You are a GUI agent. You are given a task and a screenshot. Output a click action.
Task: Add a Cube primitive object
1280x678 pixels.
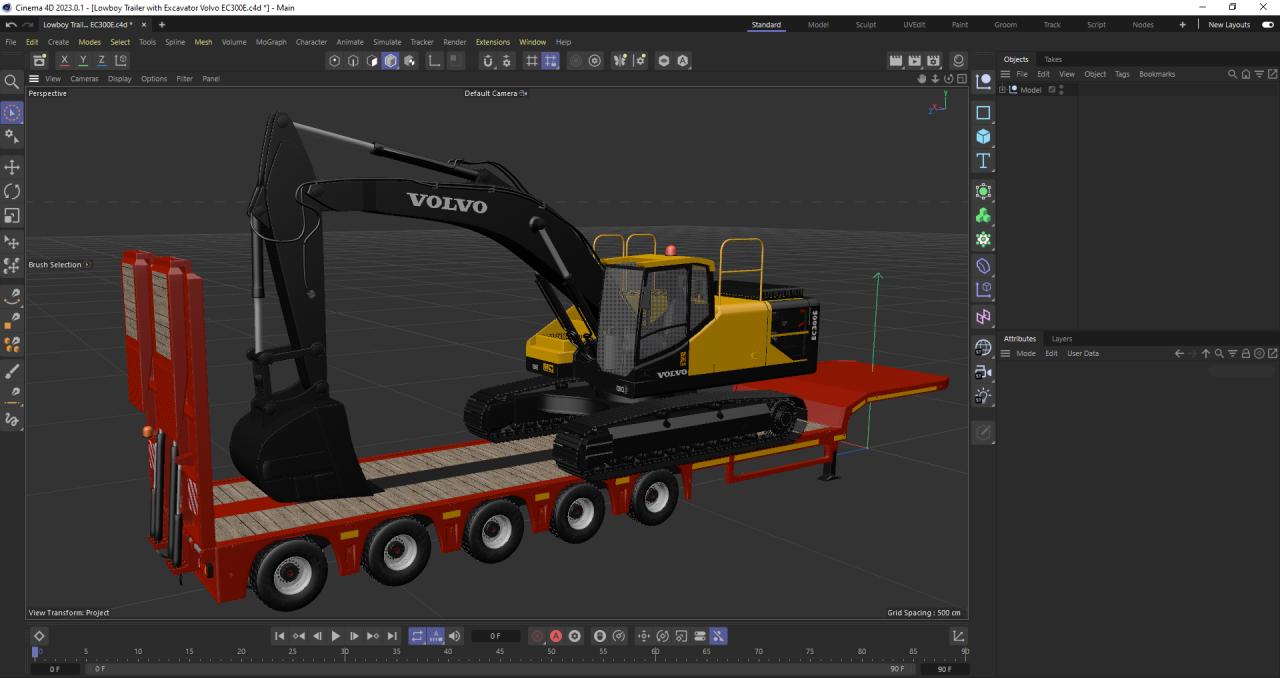(983, 137)
